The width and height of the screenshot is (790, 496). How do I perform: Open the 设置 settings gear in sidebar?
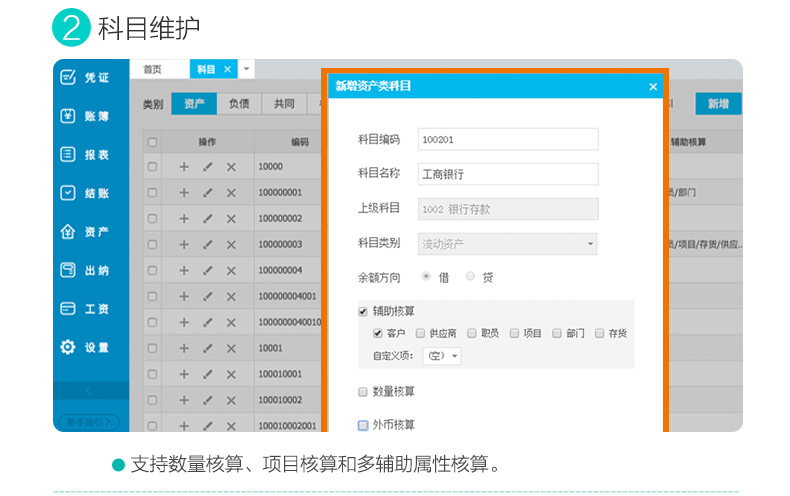point(85,347)
